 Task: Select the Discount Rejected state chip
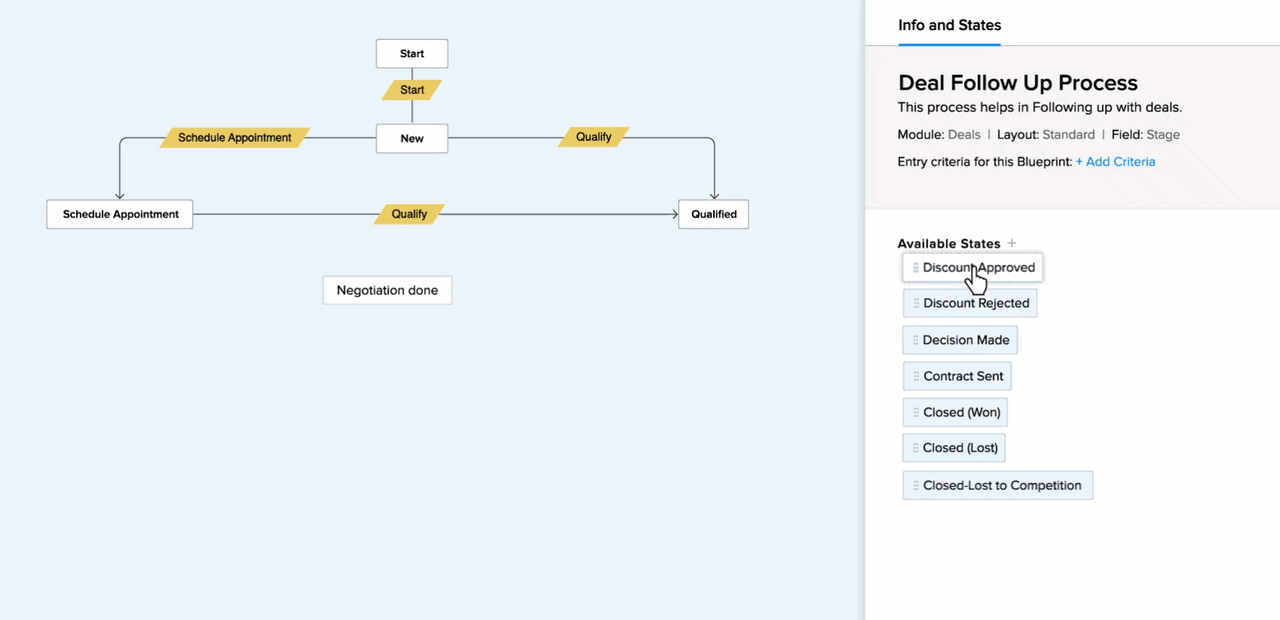pyautogui.click(x=970, y=304)
